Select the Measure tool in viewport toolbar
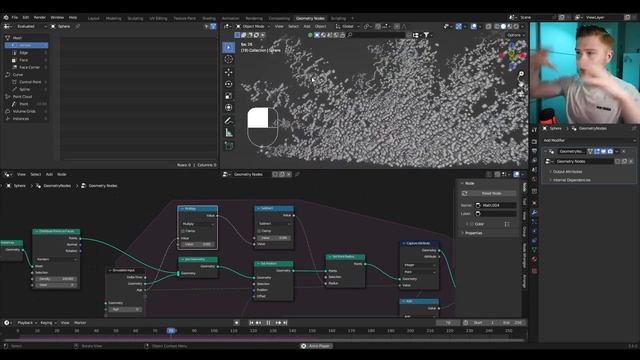 coord(229,133)
